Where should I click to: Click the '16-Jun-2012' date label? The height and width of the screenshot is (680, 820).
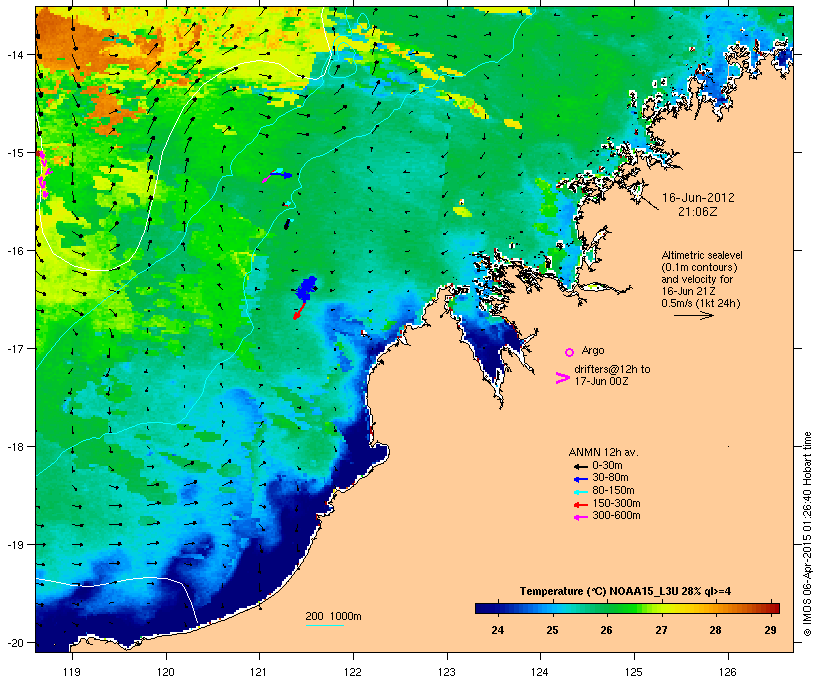click(x=698, y=198)
